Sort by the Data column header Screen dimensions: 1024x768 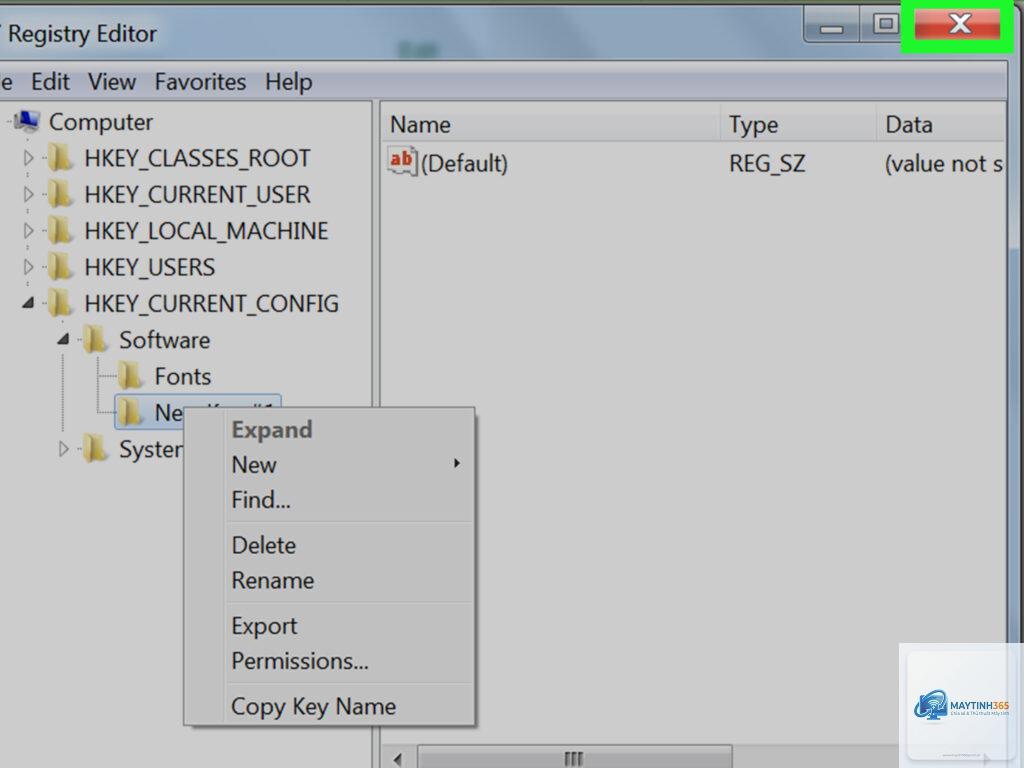[941, 124]
